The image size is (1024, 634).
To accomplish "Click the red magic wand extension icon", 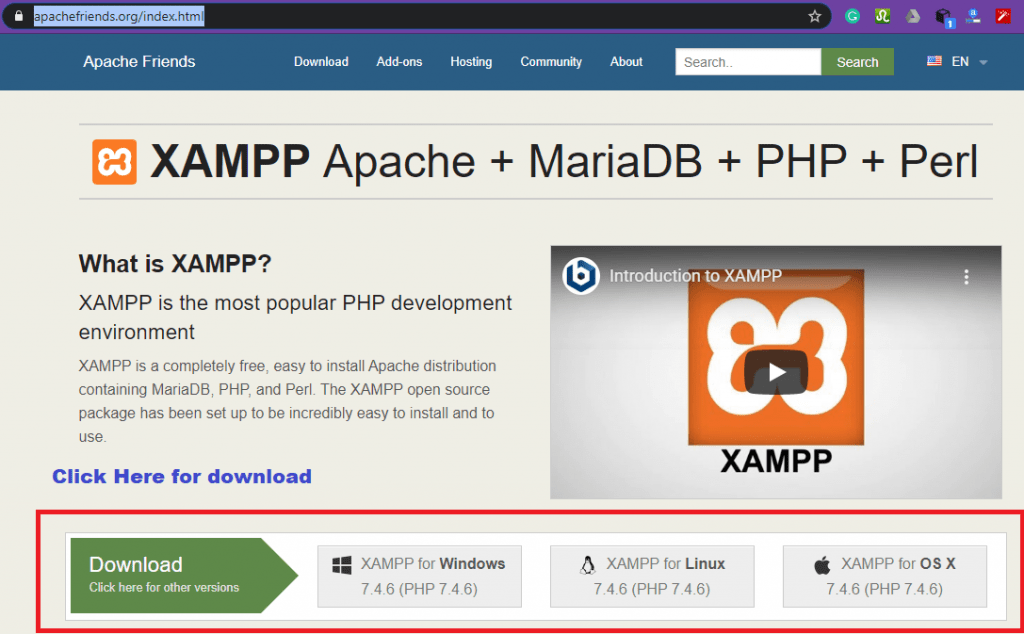I will coord(1003,16).
